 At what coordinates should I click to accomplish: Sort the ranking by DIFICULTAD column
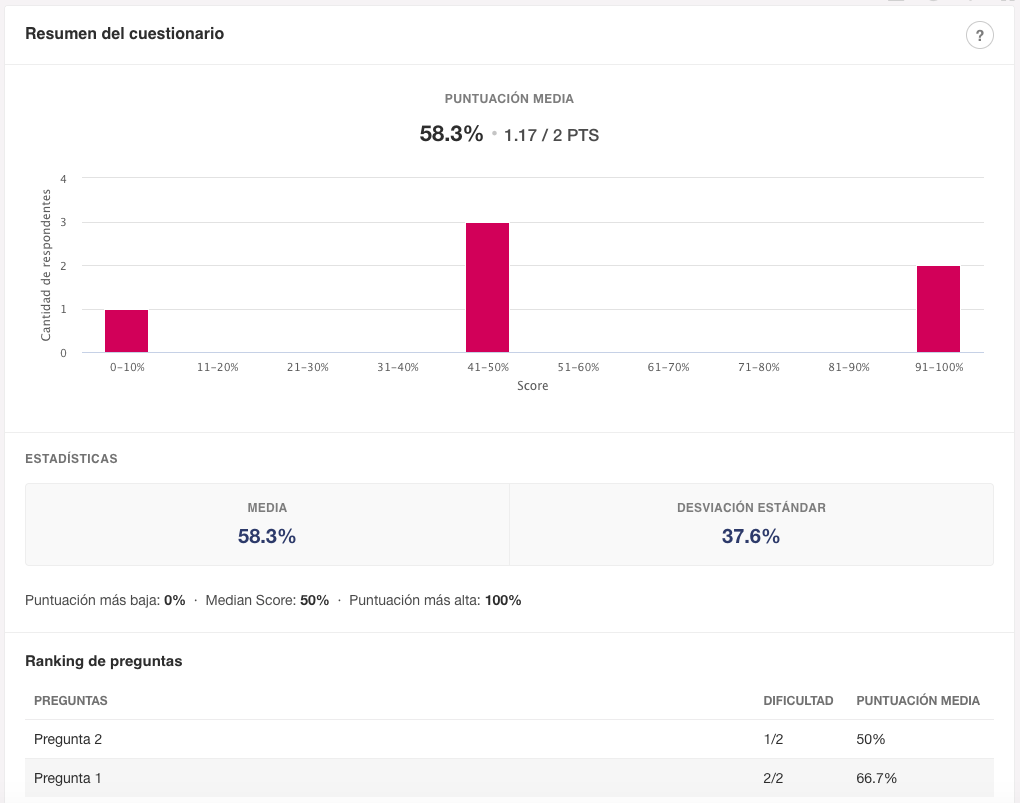coord(798,700)
